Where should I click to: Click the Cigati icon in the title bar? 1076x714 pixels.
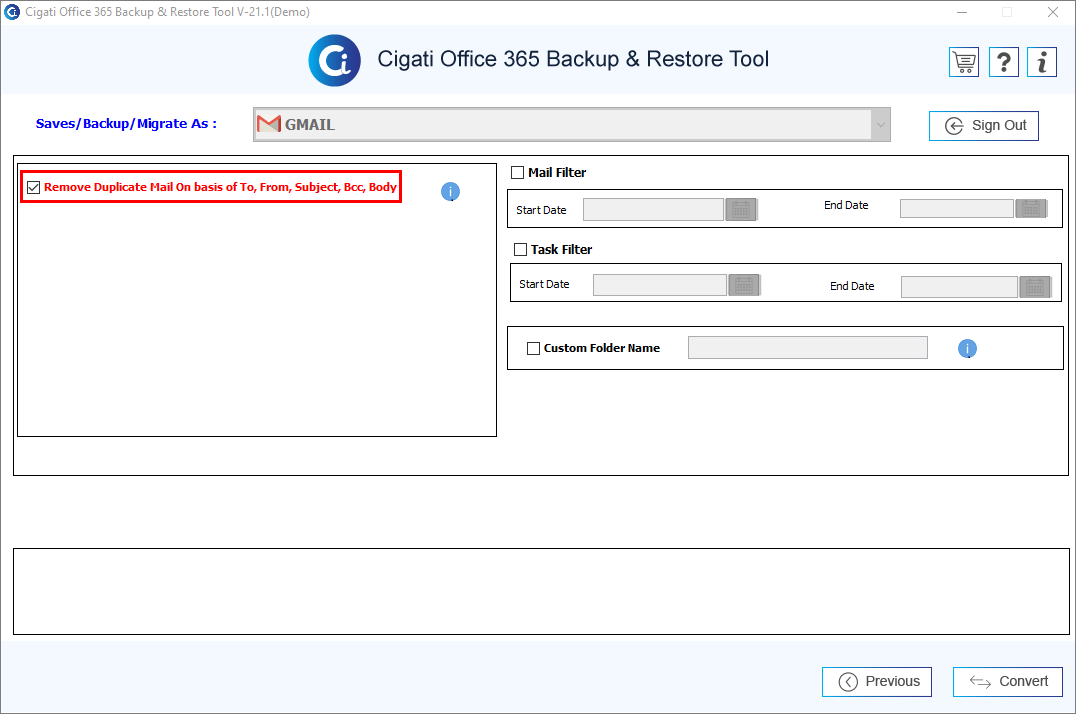[x=12, y=12]
